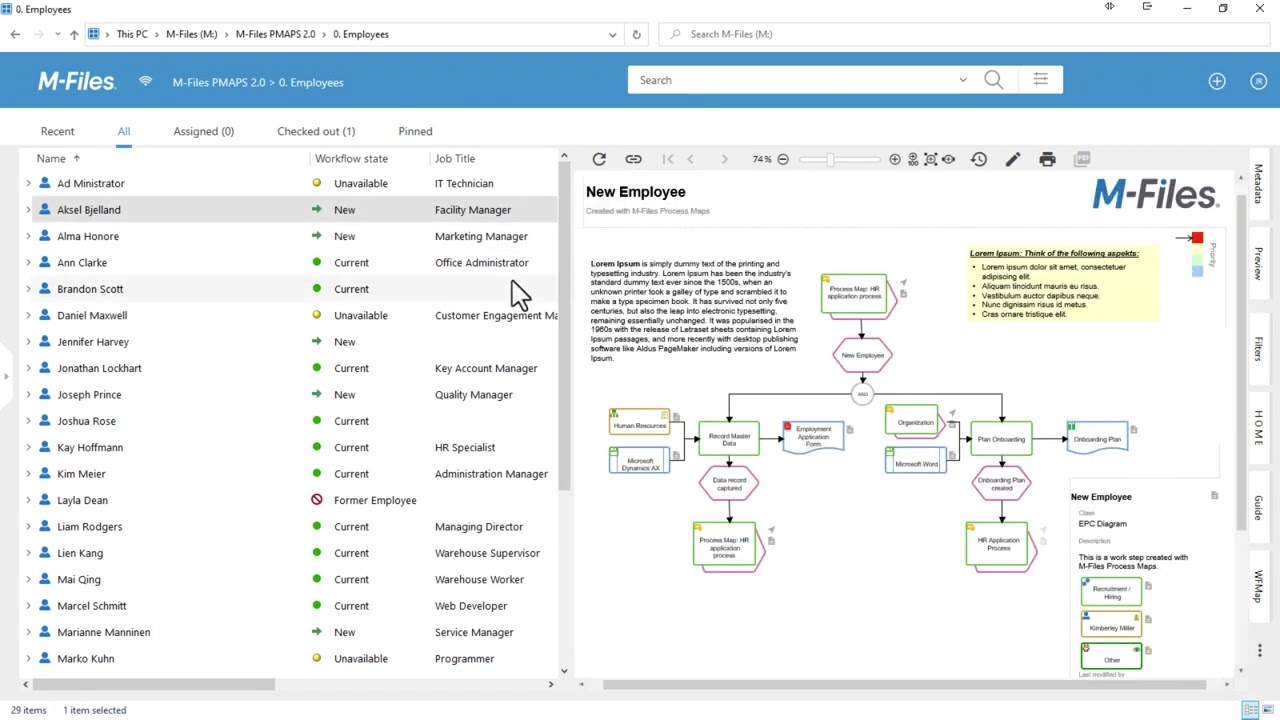Screen dimensions: 1280x720
Task: Click Explorer up-folder arrow
Action: [74, 34]
